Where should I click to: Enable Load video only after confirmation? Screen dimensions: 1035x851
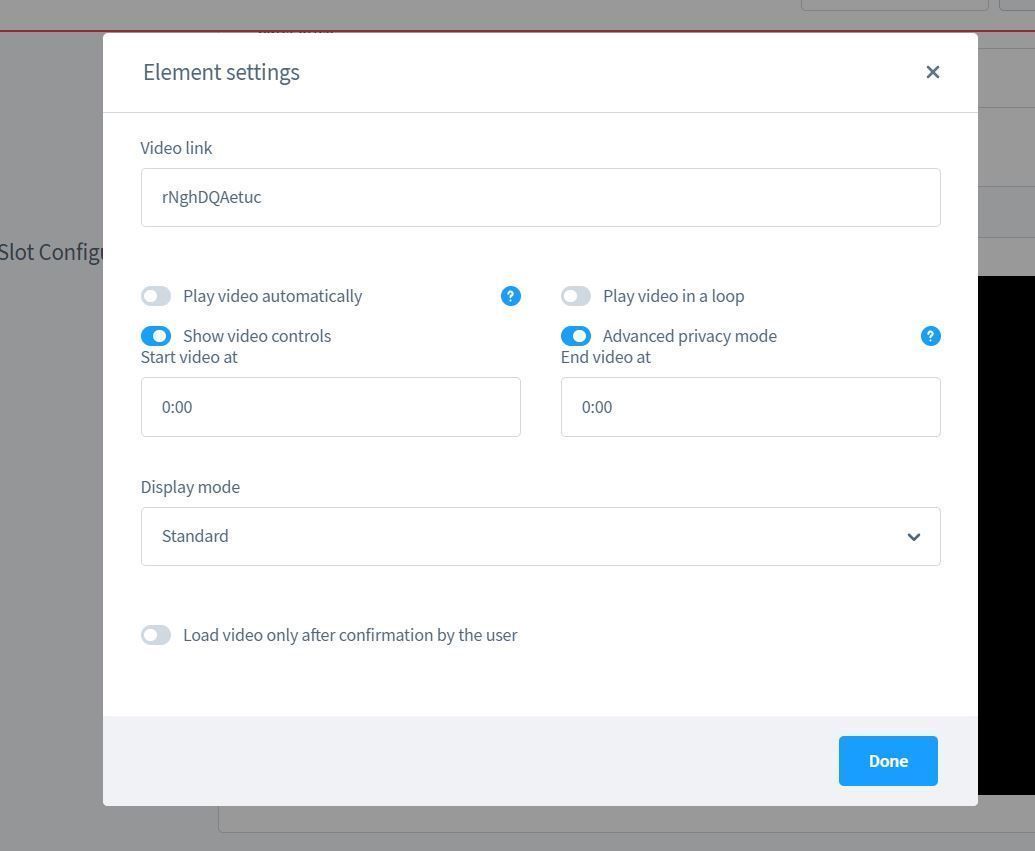(156, 635)
